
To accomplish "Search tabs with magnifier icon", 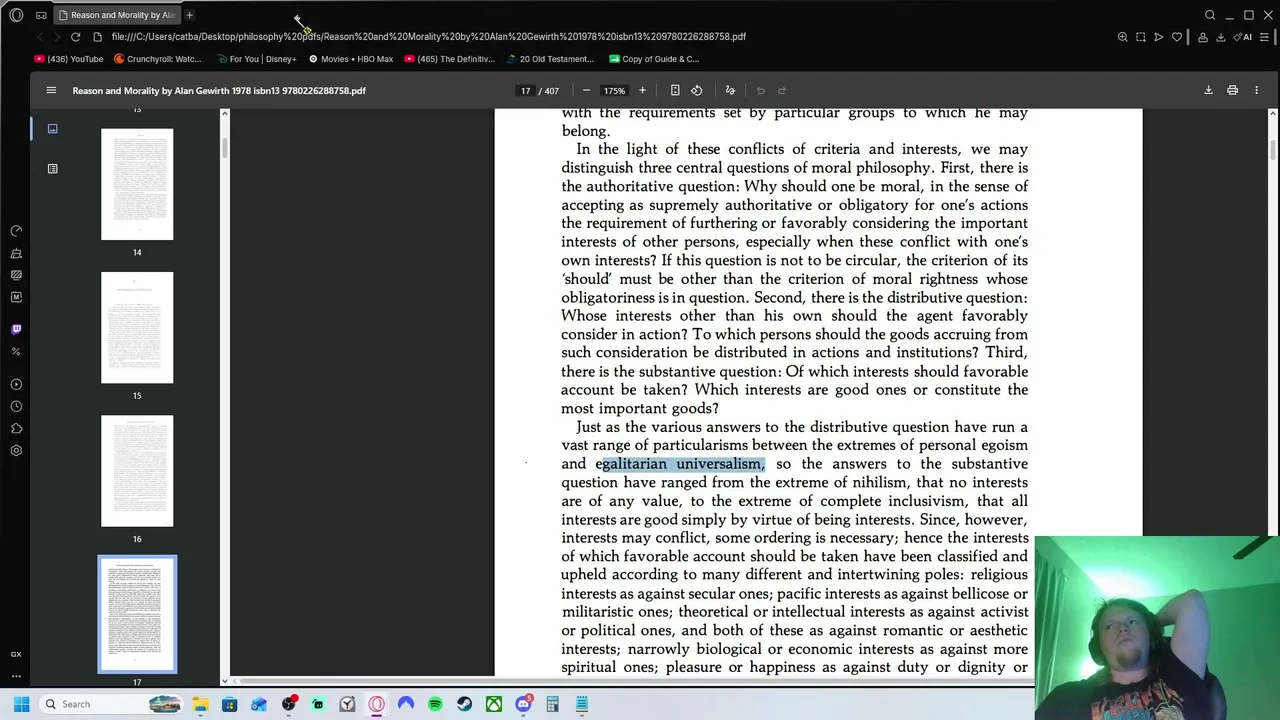I will (1210, 15).
